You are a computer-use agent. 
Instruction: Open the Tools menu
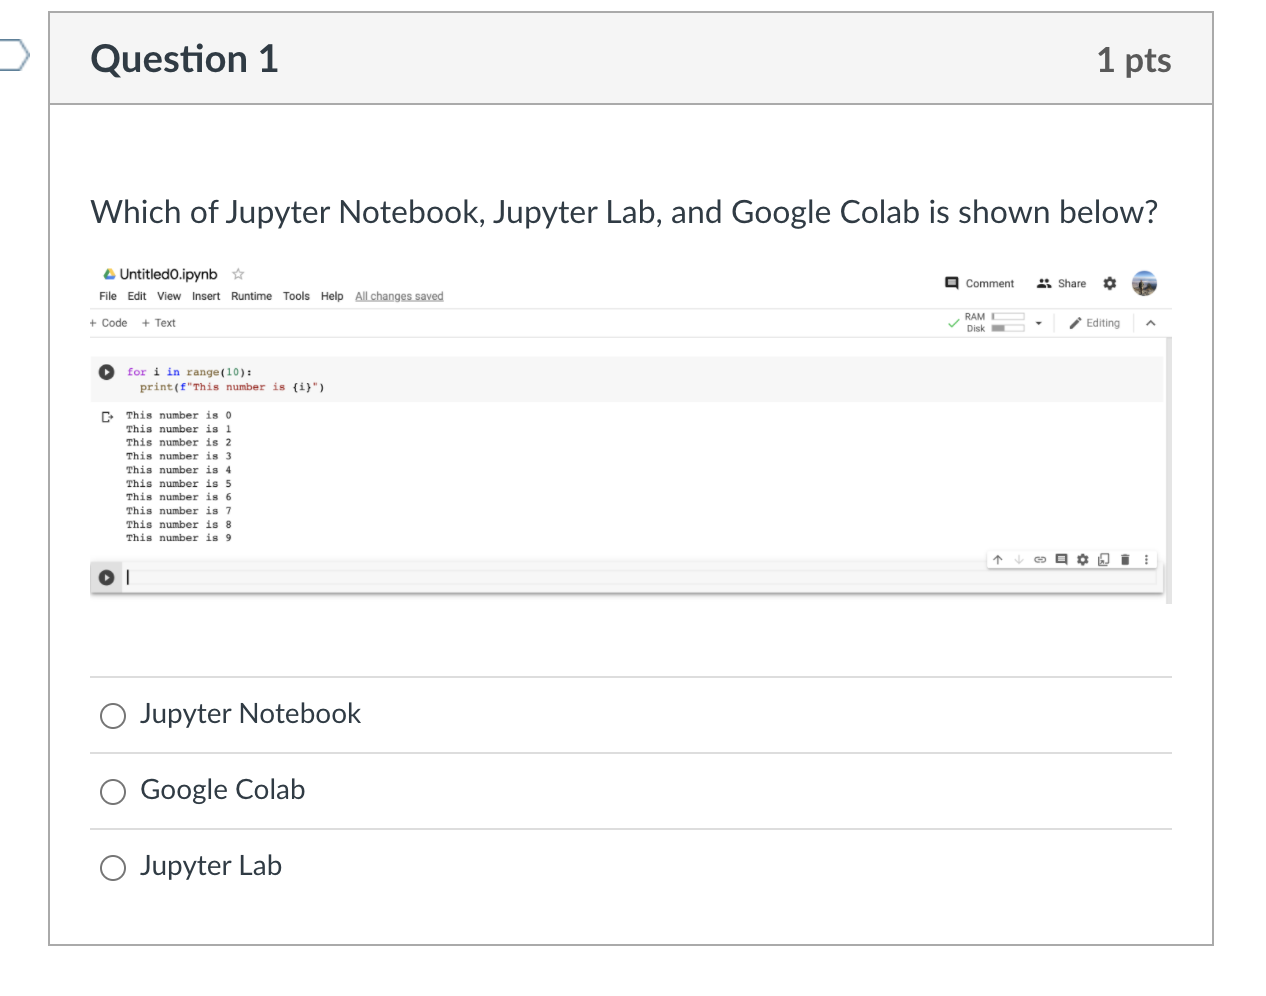(296, 296)
